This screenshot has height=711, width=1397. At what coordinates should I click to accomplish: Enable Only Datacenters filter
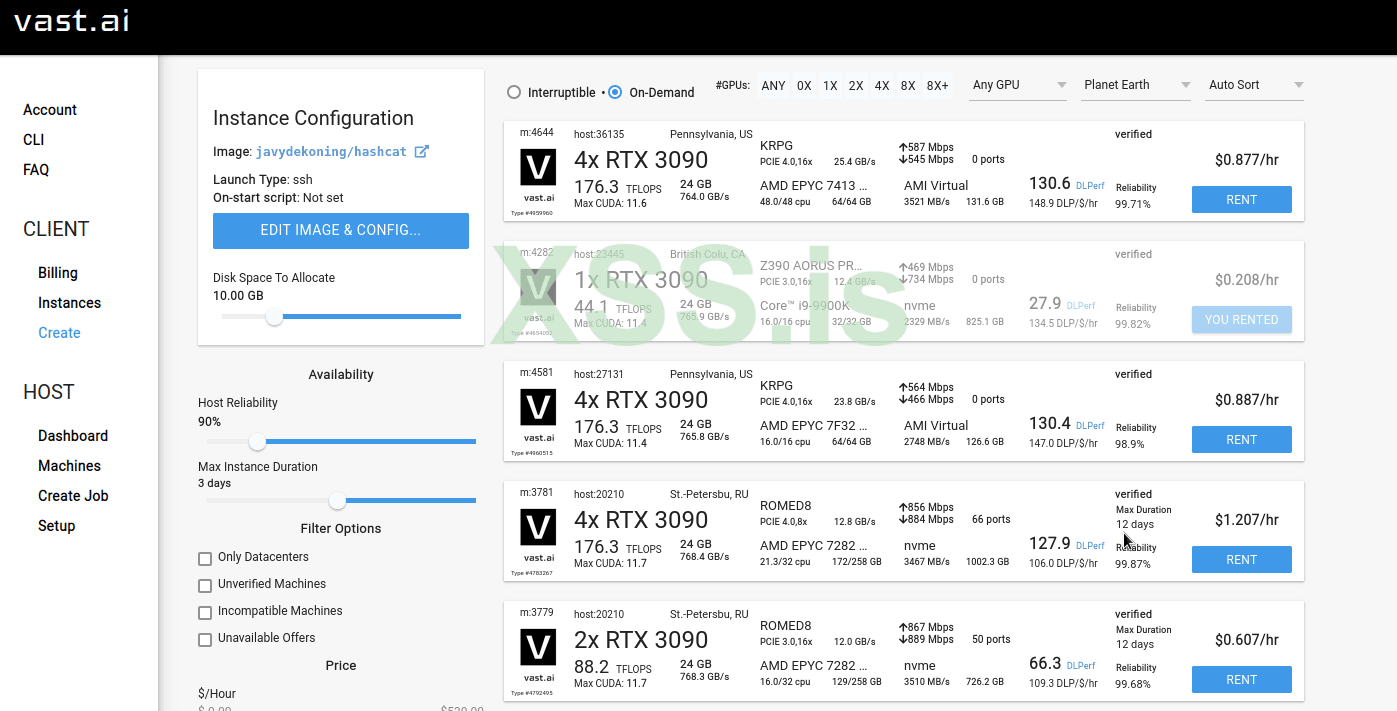point(205,558)
